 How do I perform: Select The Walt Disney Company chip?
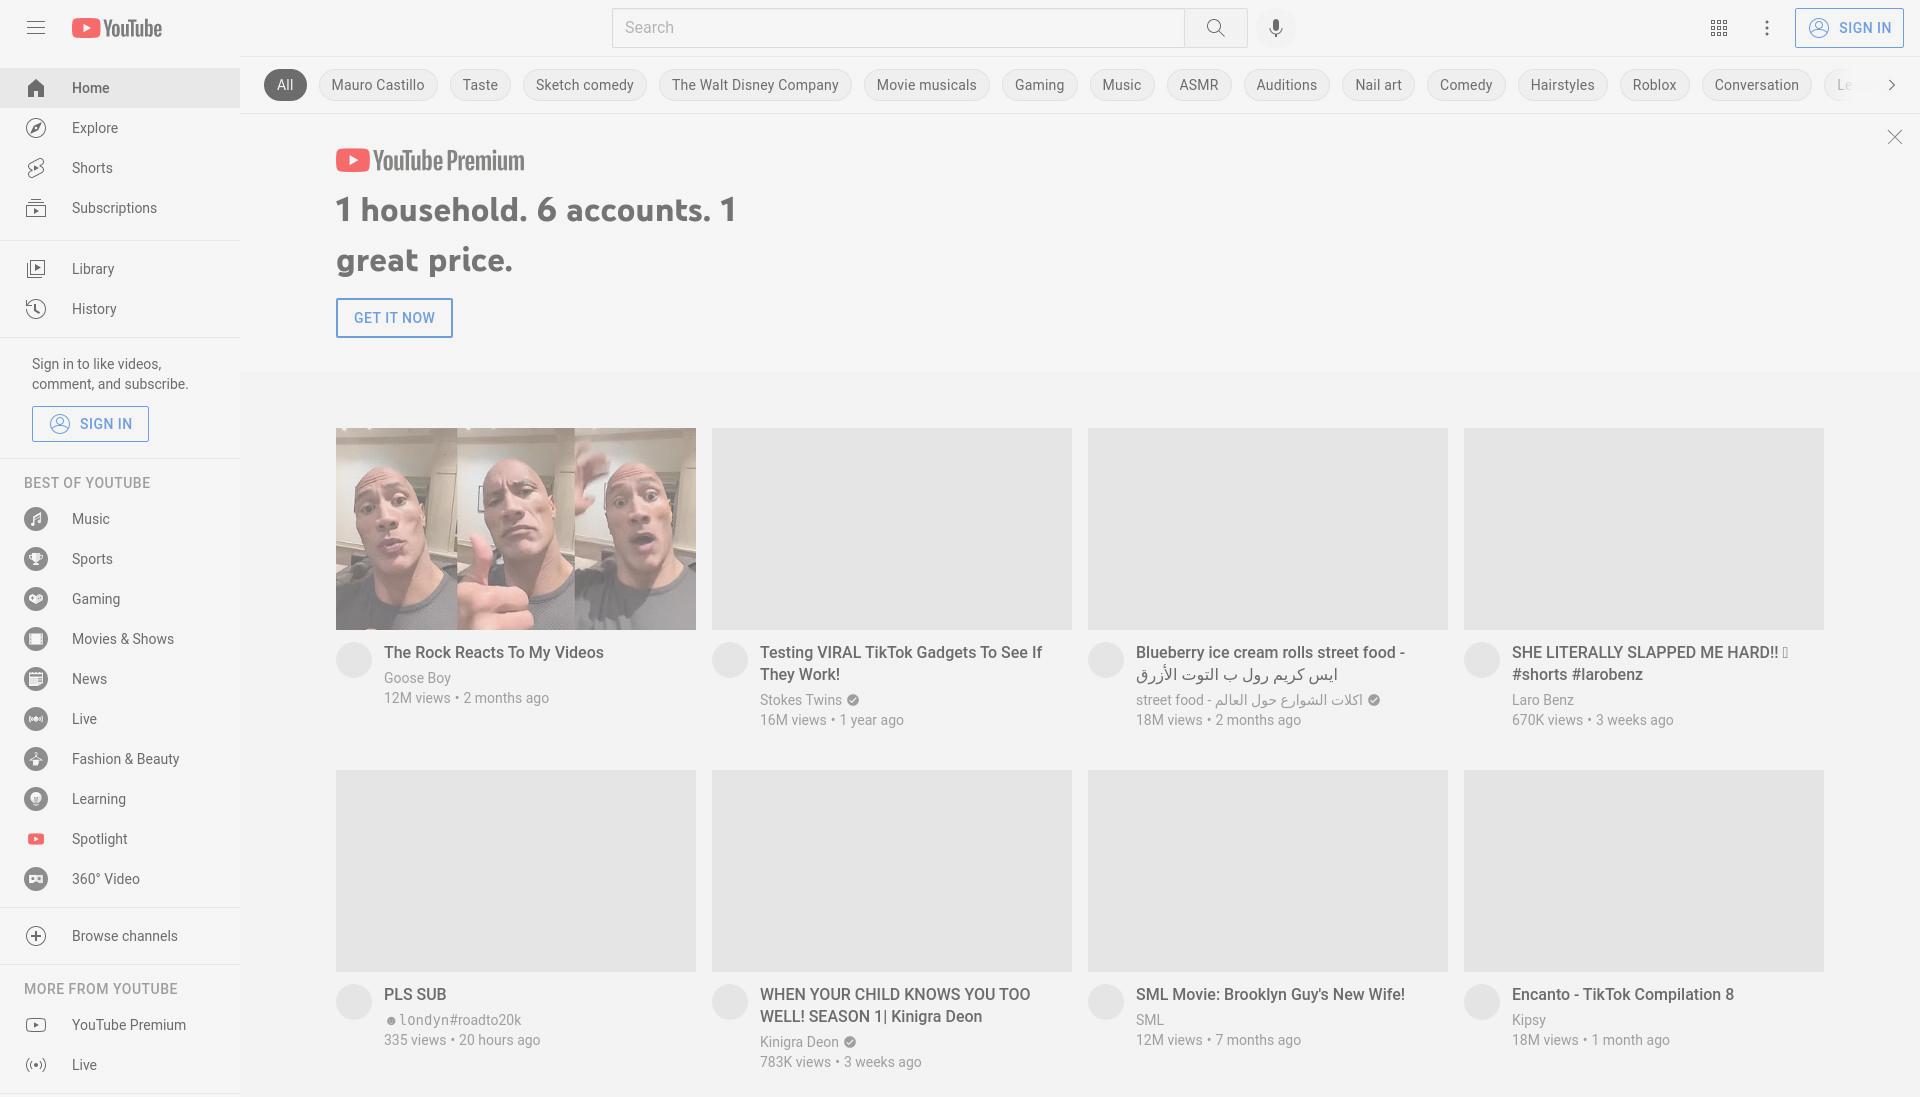tap(755, 85)
